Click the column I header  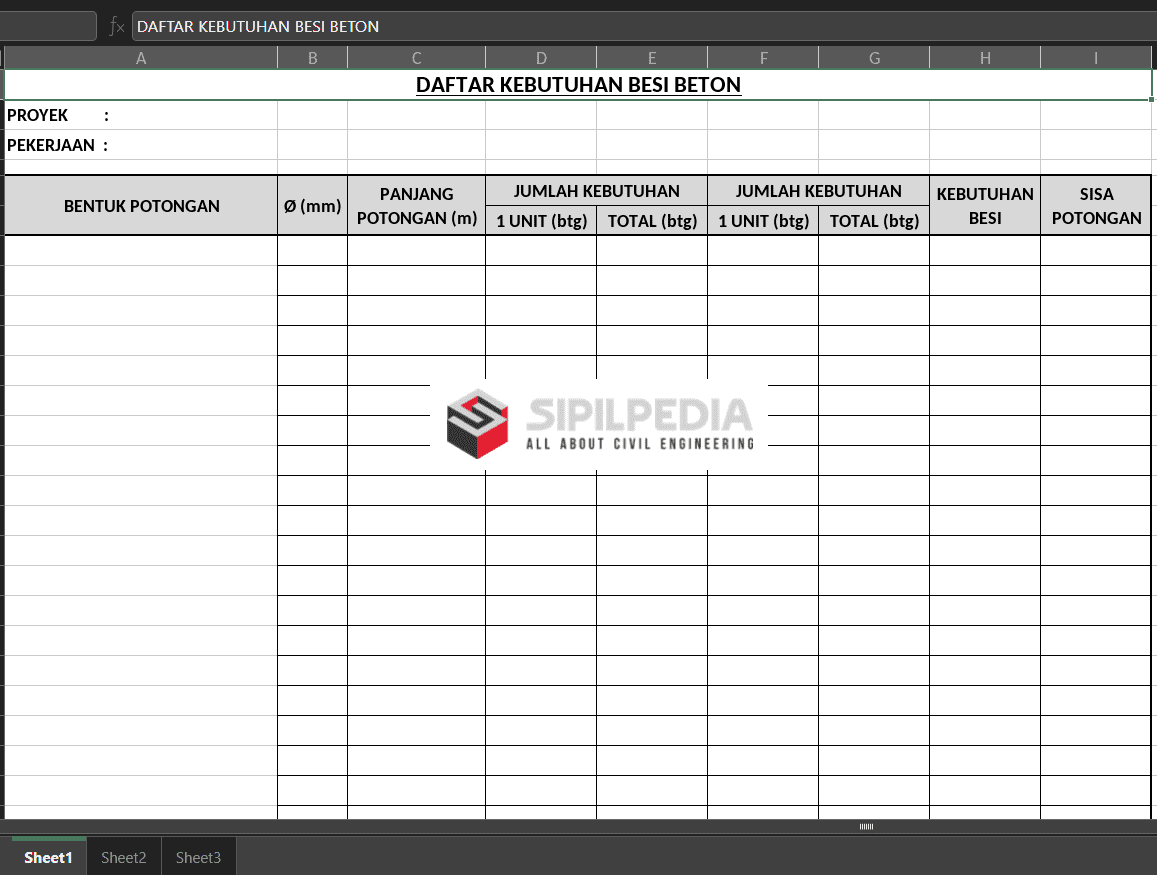click(1096, 58)
